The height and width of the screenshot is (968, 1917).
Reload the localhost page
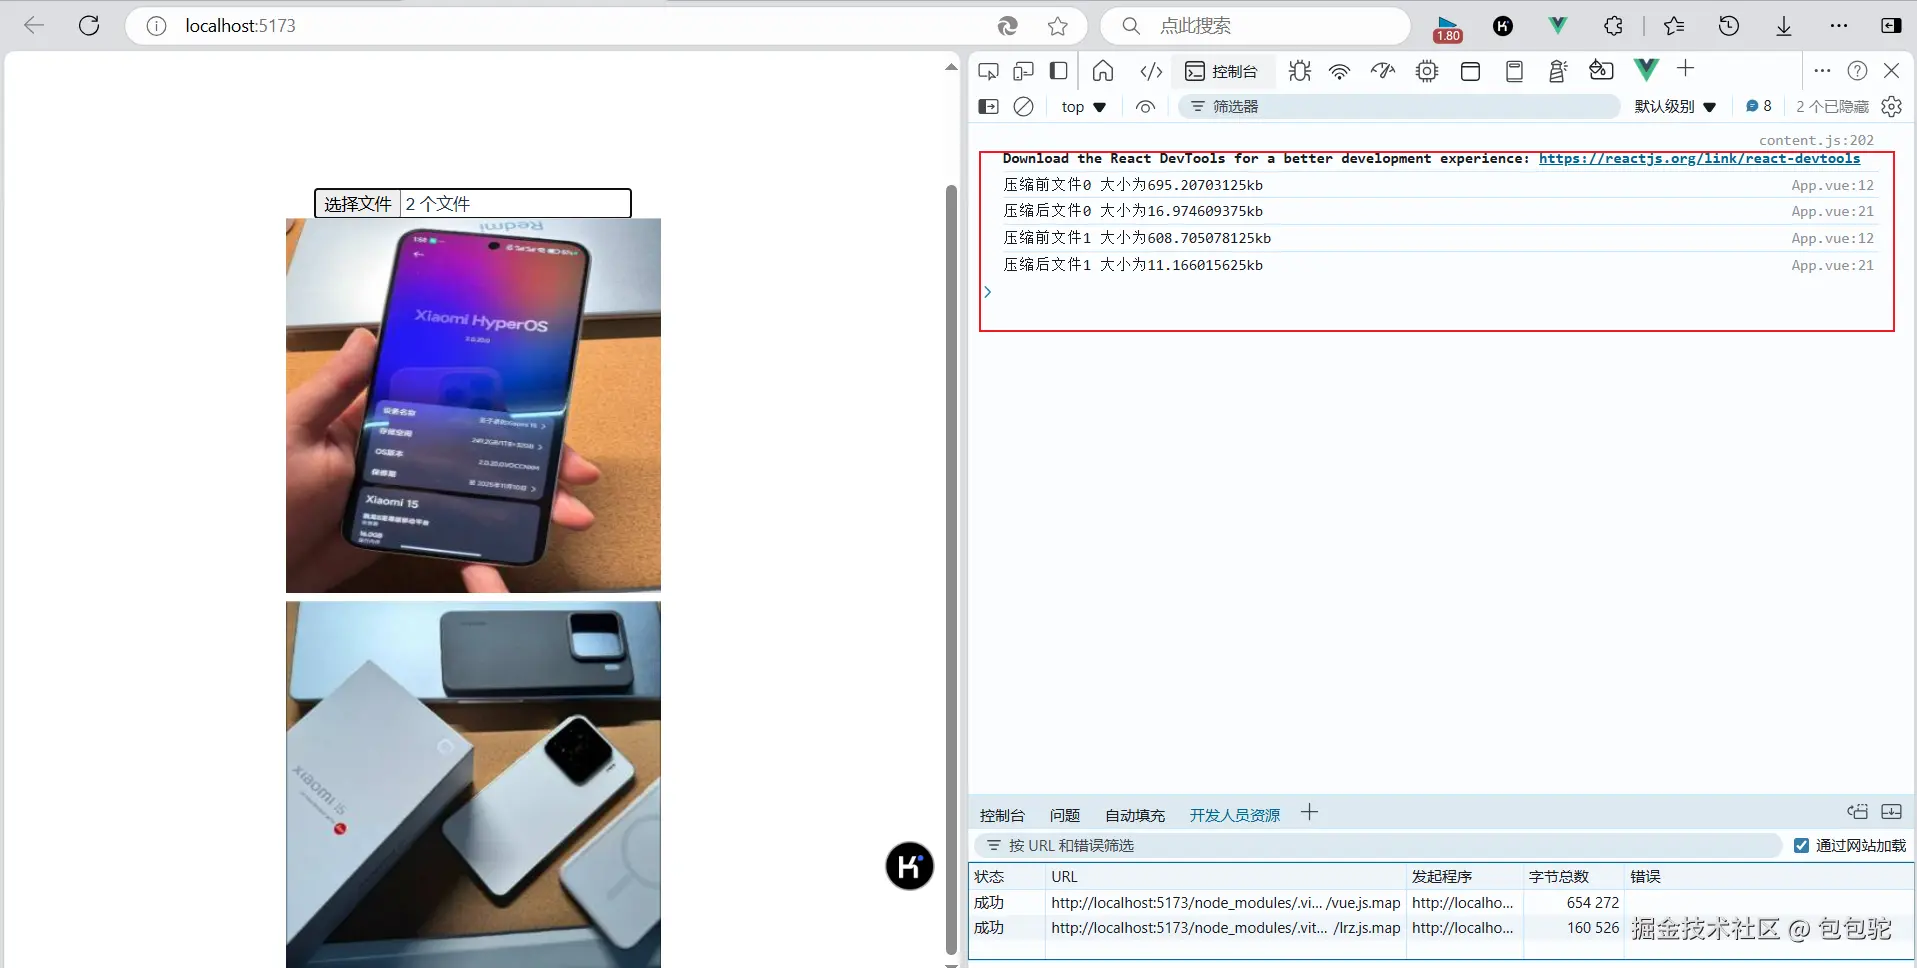click(89, 26)
